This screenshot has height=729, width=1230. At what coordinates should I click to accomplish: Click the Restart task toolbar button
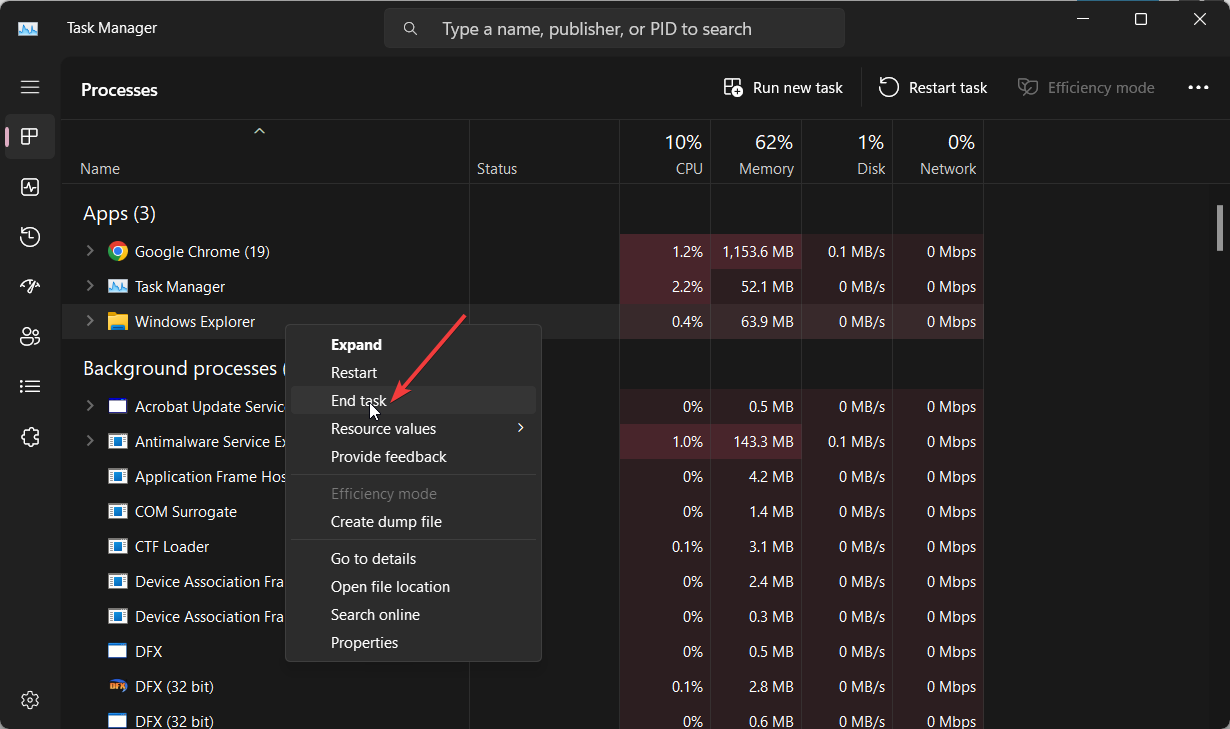click(x=933, y=88)
